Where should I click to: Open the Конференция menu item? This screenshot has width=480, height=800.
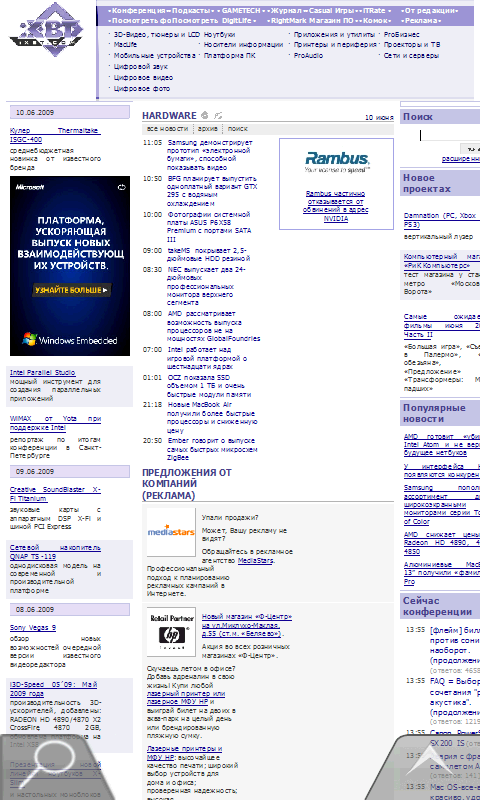coord(138,10)
